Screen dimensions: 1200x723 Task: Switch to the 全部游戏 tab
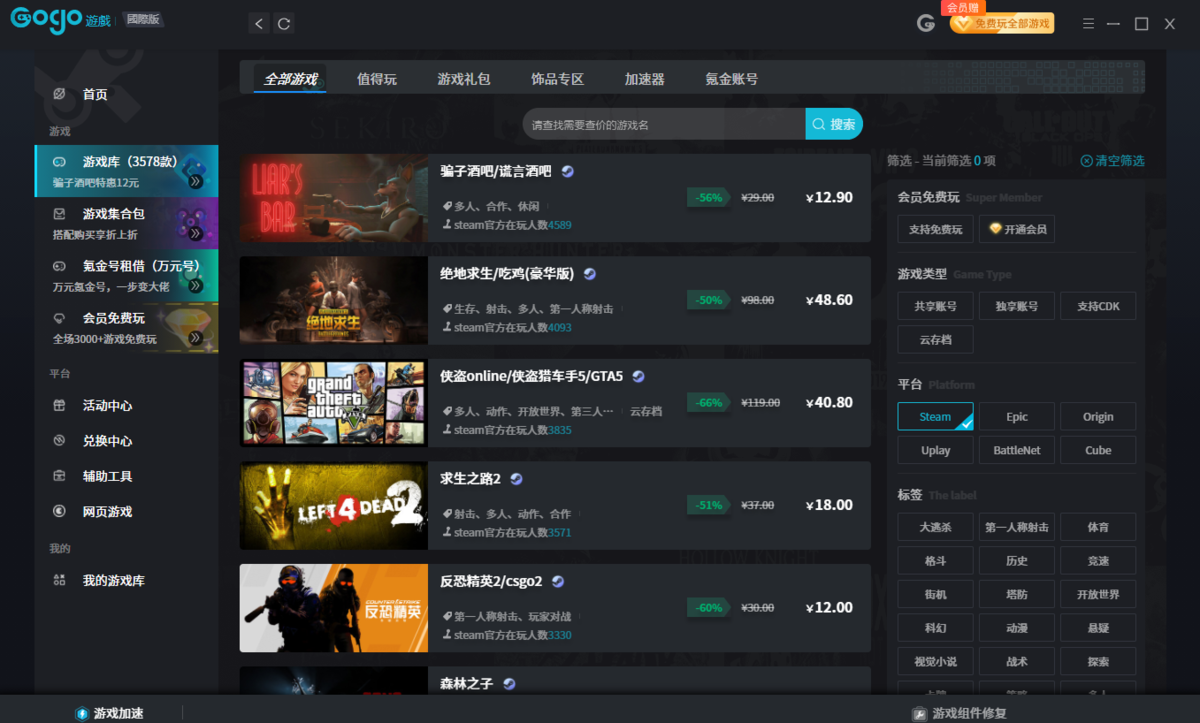pos(290,79)
